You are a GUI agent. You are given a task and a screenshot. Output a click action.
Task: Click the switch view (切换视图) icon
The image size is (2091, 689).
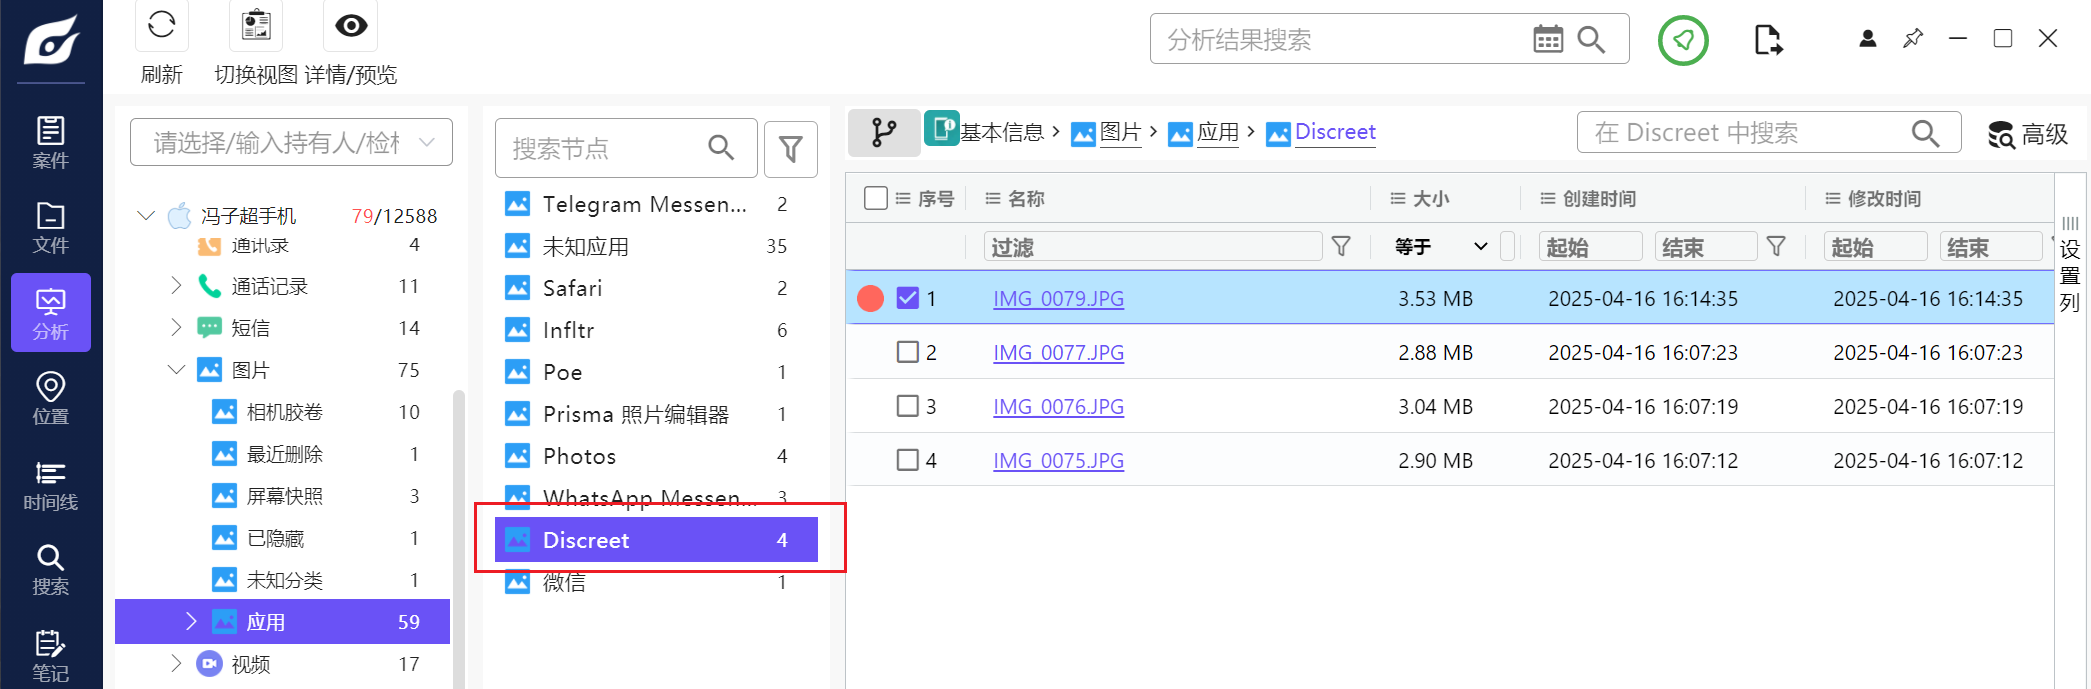[x=256, y=26]
